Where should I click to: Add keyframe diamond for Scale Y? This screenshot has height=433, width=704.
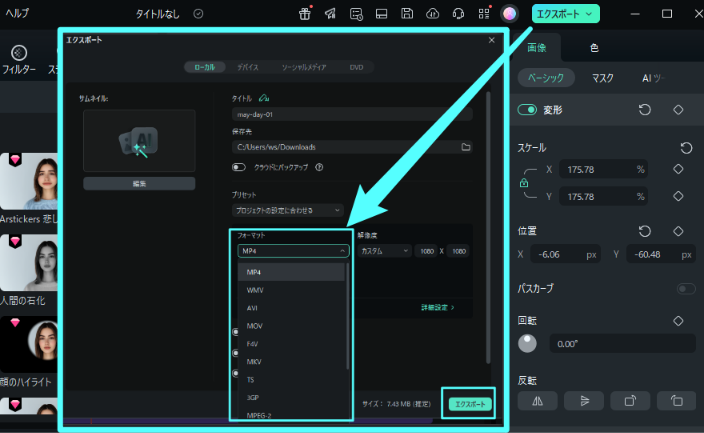click(678, 196)
